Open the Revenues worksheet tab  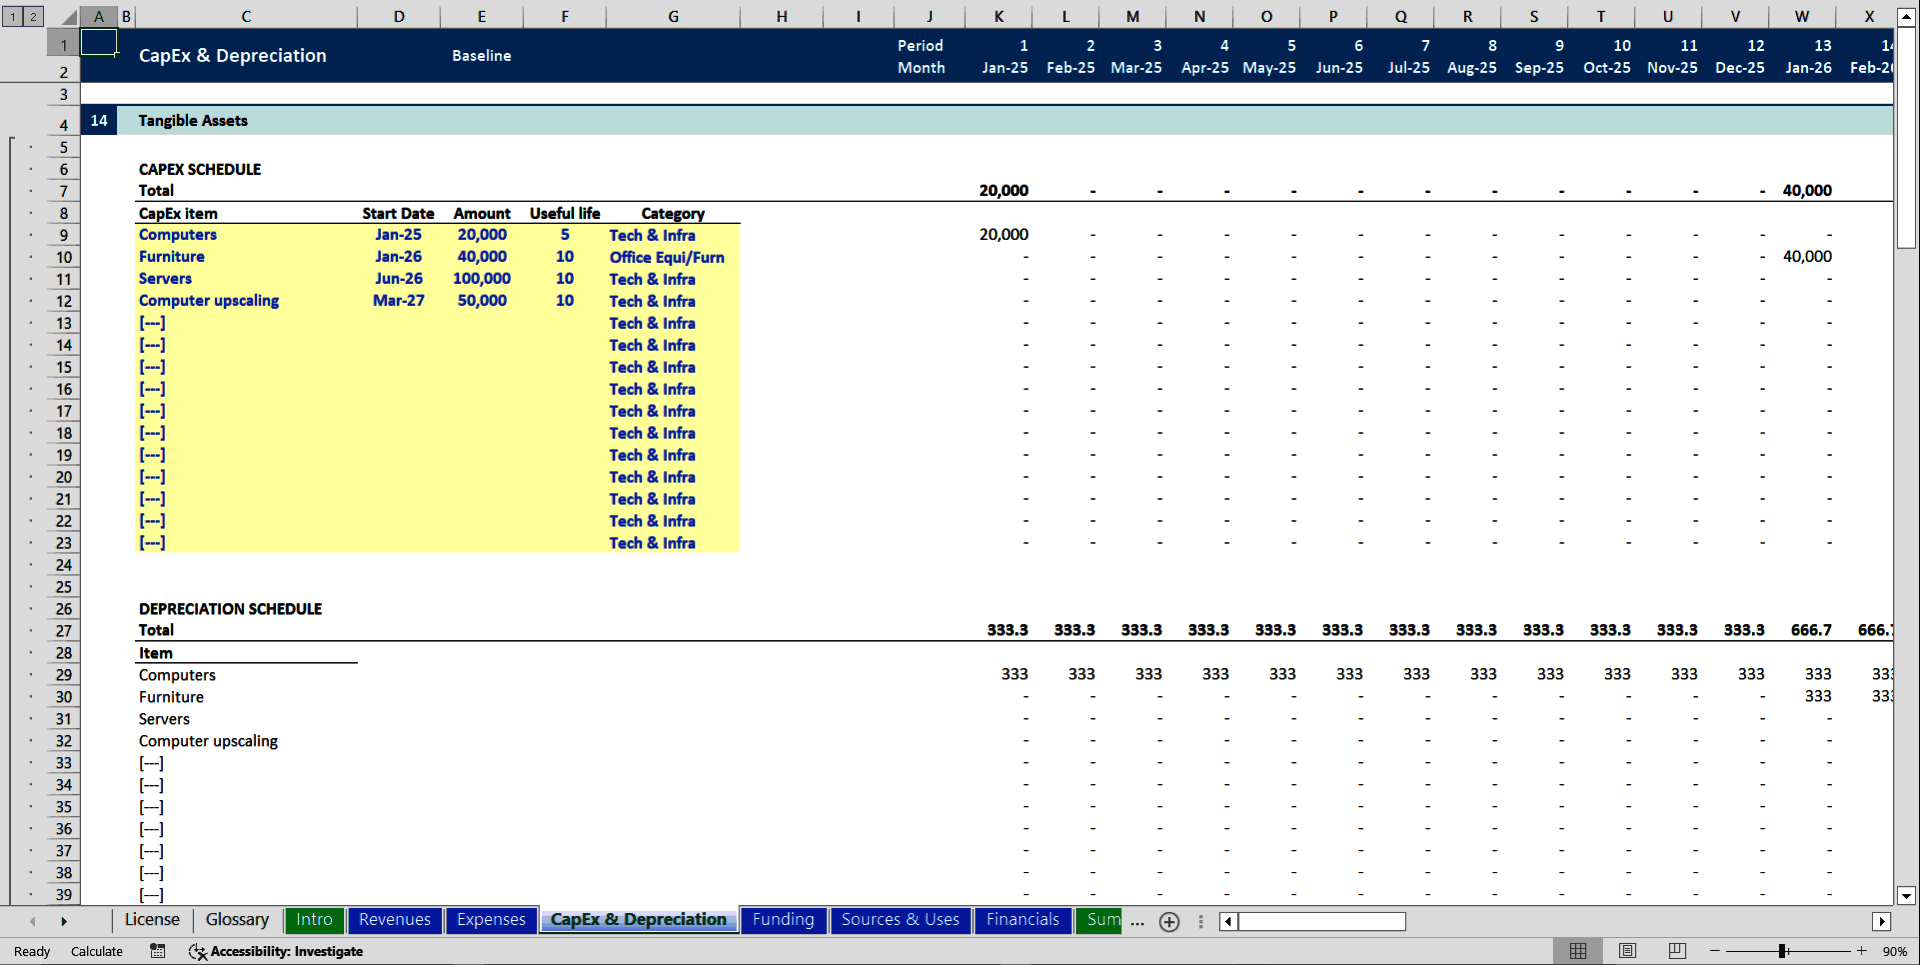click(x=394, y=920)
